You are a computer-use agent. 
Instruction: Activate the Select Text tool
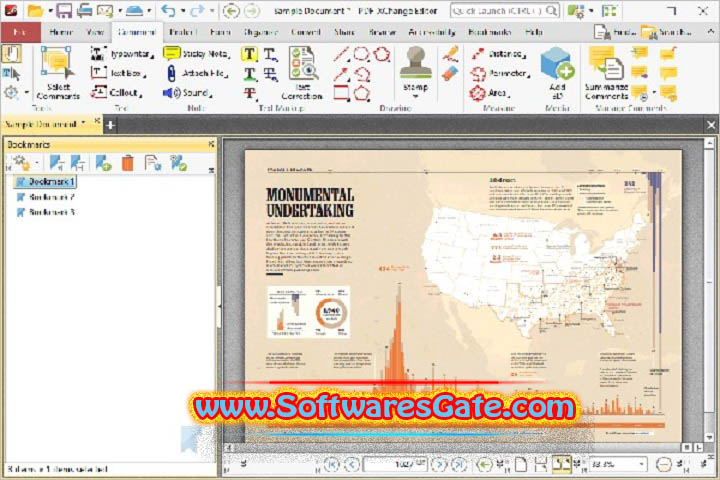click(x=11, y=73)
